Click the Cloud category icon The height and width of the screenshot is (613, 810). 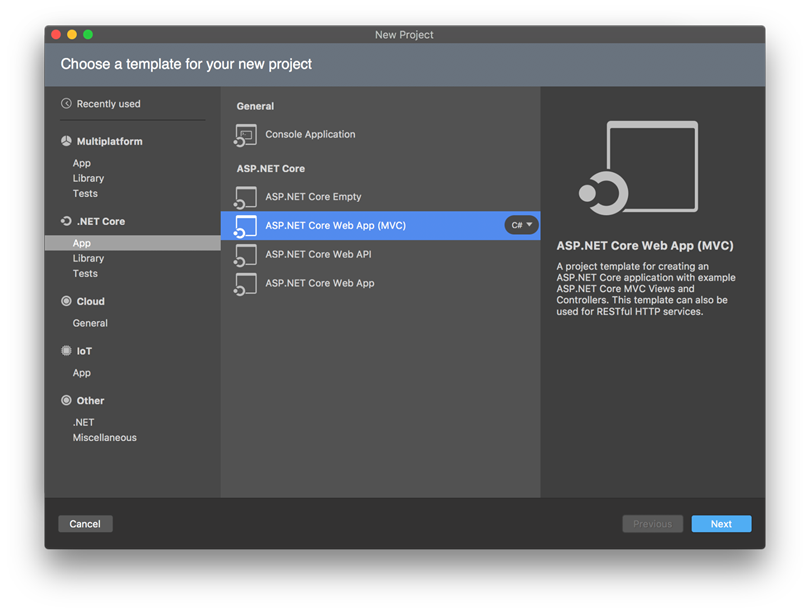click(66, 301)
